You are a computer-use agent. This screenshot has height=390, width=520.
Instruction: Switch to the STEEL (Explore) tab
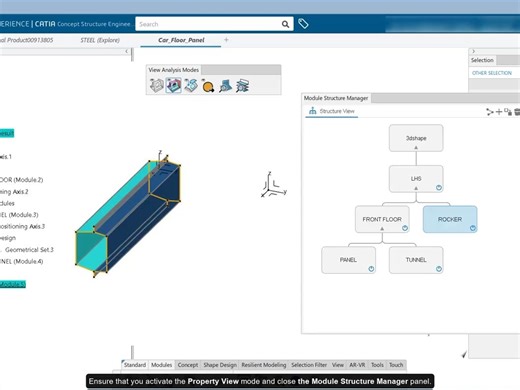tap(100, 40)
